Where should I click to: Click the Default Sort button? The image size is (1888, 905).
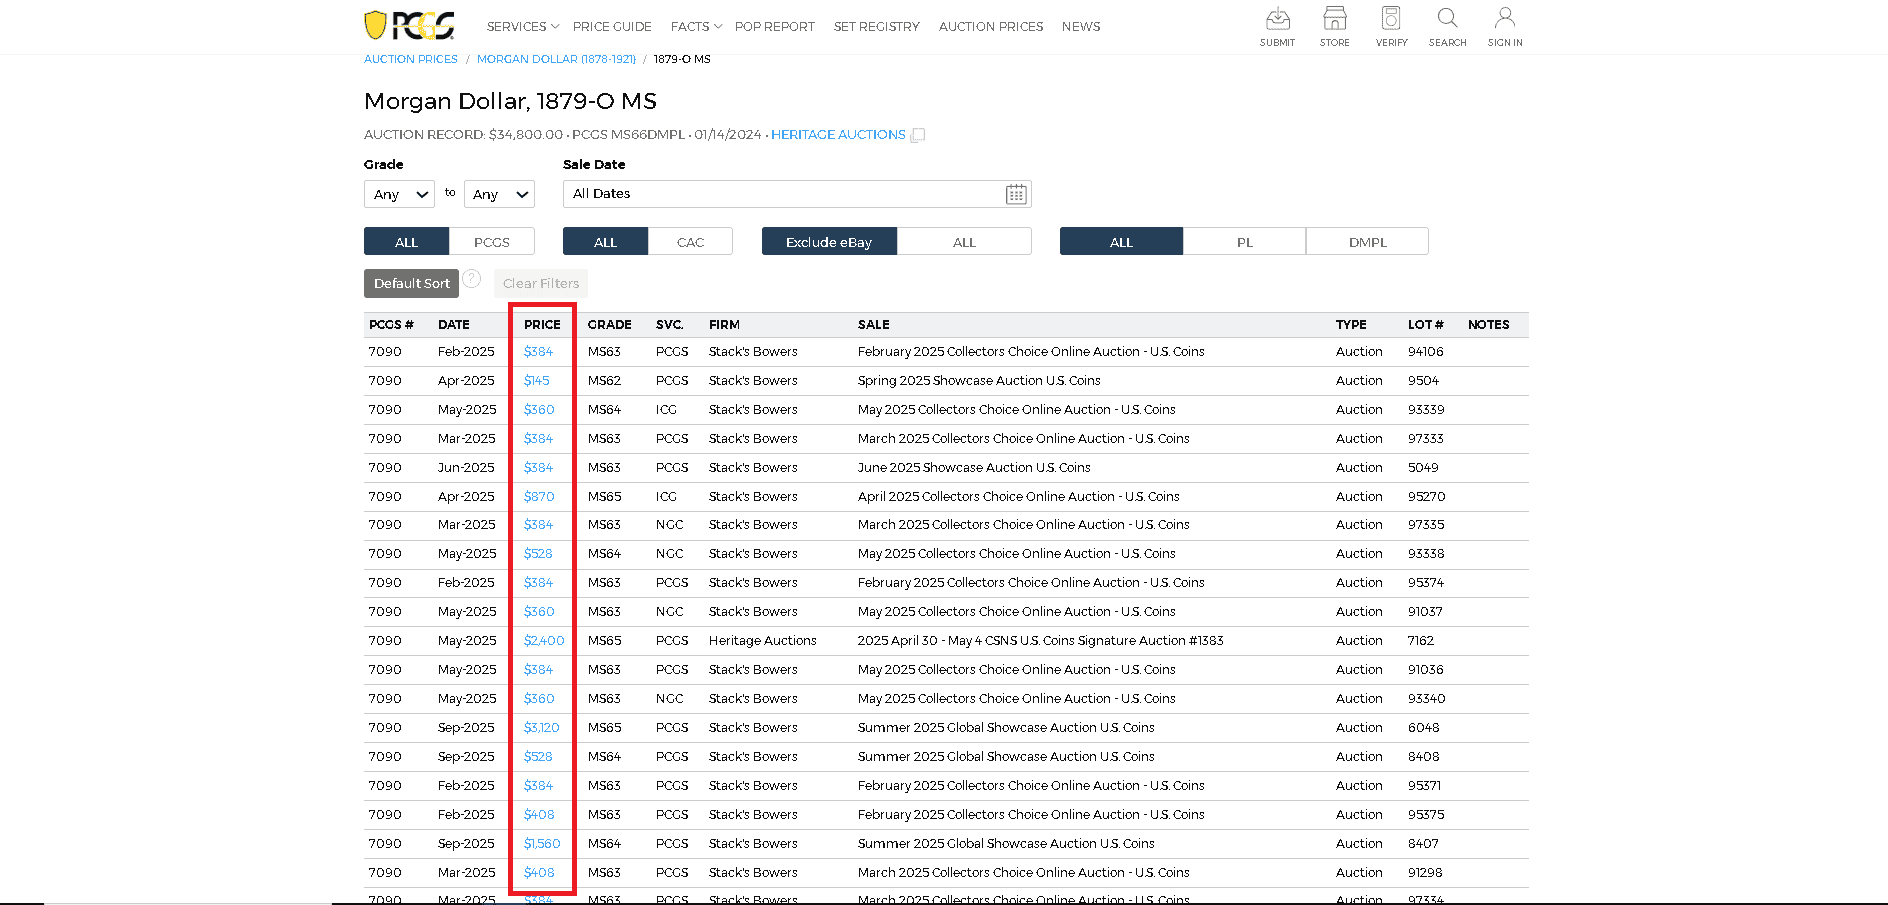tap(411, 284)
